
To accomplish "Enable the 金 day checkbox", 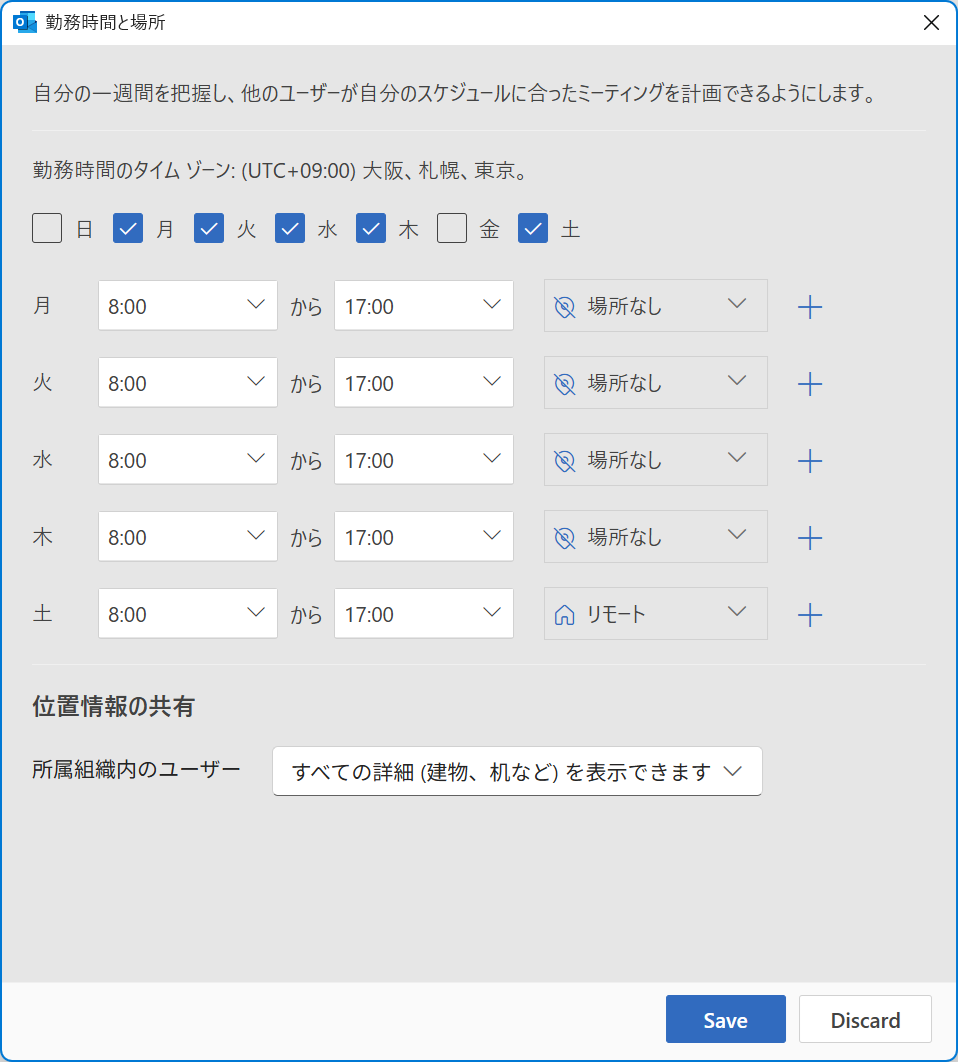I will (451, 228).
